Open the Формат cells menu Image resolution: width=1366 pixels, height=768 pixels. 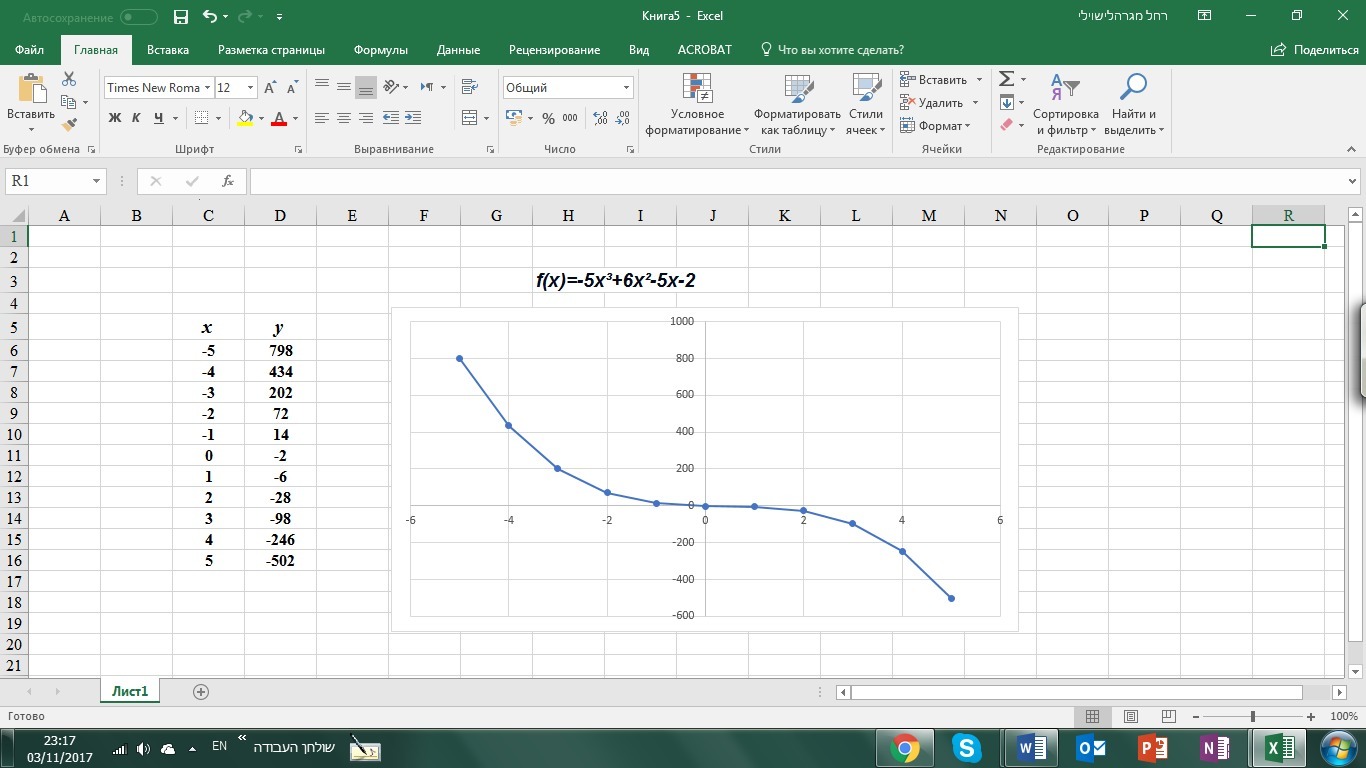(x=934, y=126)
